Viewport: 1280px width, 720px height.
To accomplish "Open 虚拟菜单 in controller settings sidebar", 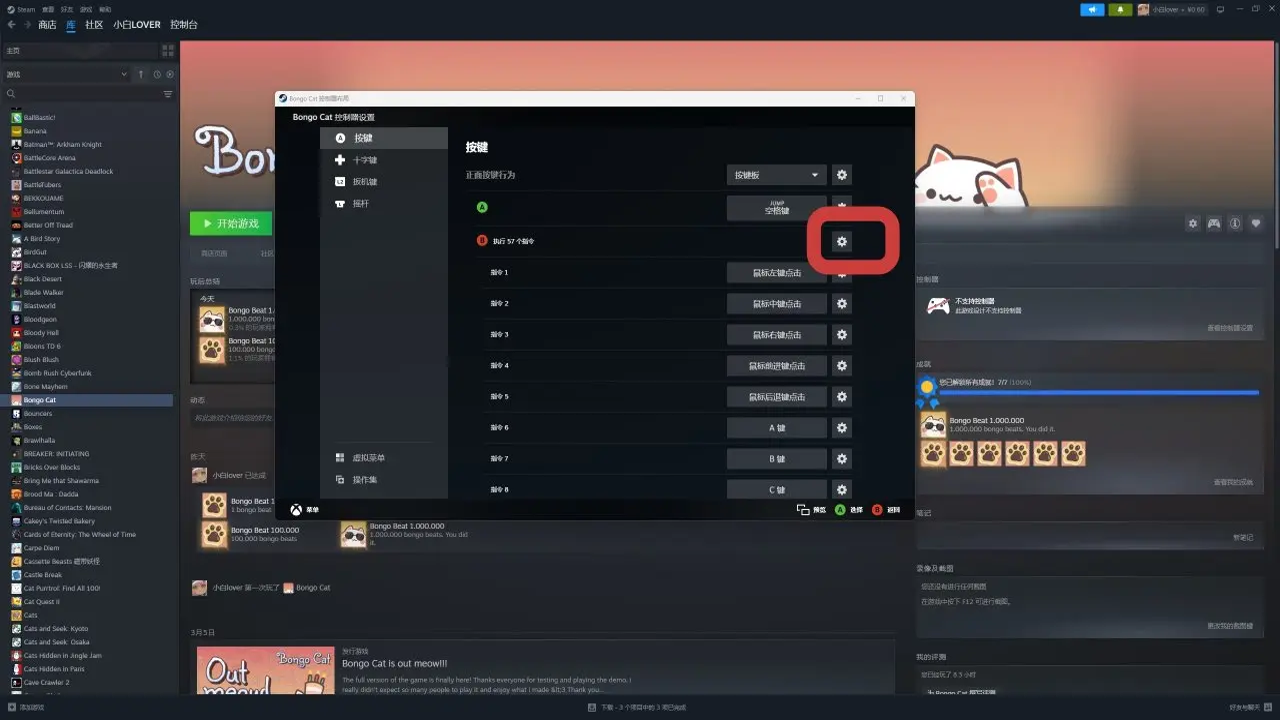I will [x=384, y=458].
